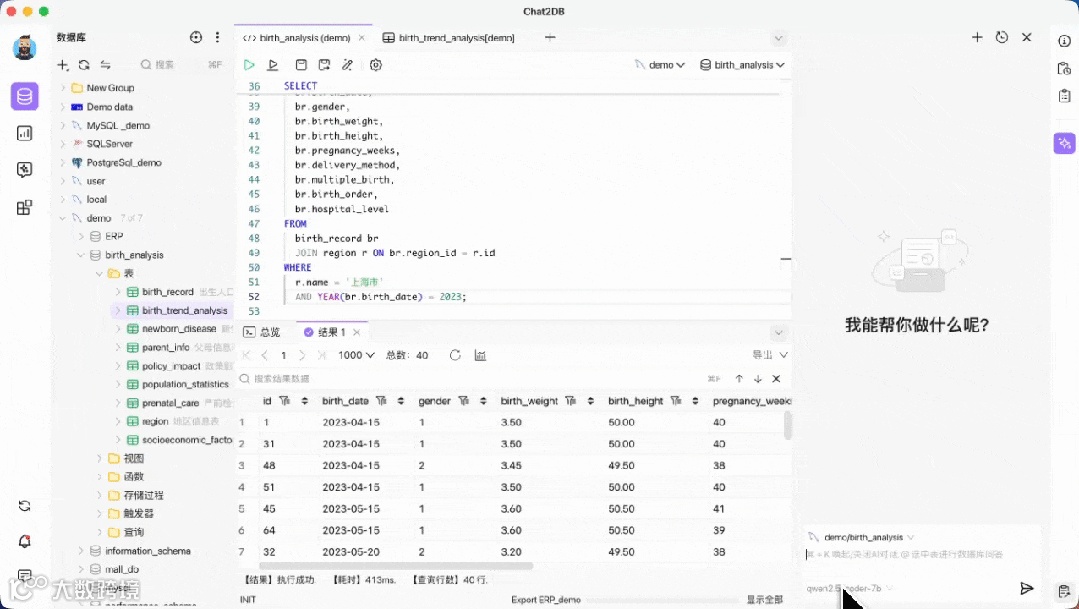Open the dashboard chart sidebar icon
The image size is (1079, 609).
click(24, 133)
